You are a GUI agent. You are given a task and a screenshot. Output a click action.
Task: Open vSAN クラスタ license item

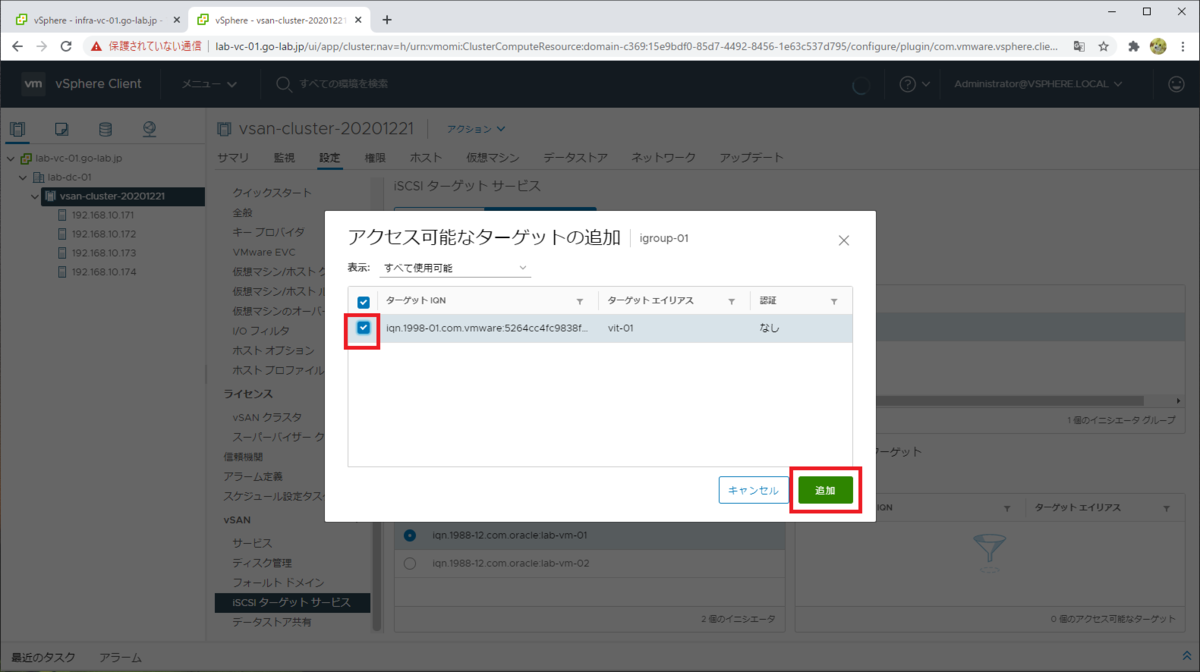(x=267, y=417)
